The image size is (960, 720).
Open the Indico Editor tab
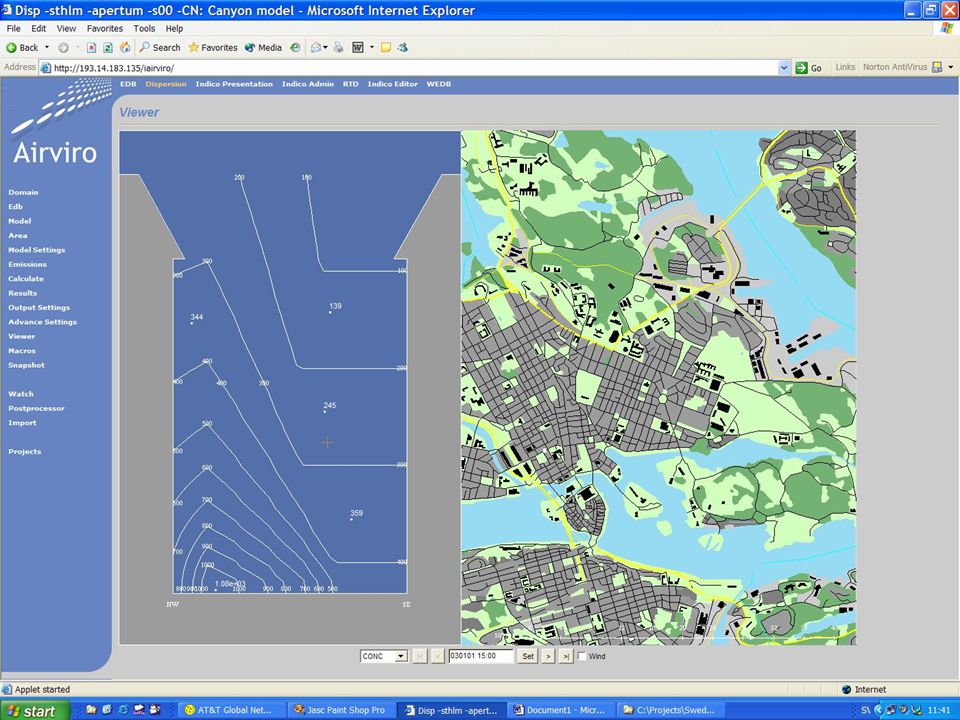coord(392,84)
